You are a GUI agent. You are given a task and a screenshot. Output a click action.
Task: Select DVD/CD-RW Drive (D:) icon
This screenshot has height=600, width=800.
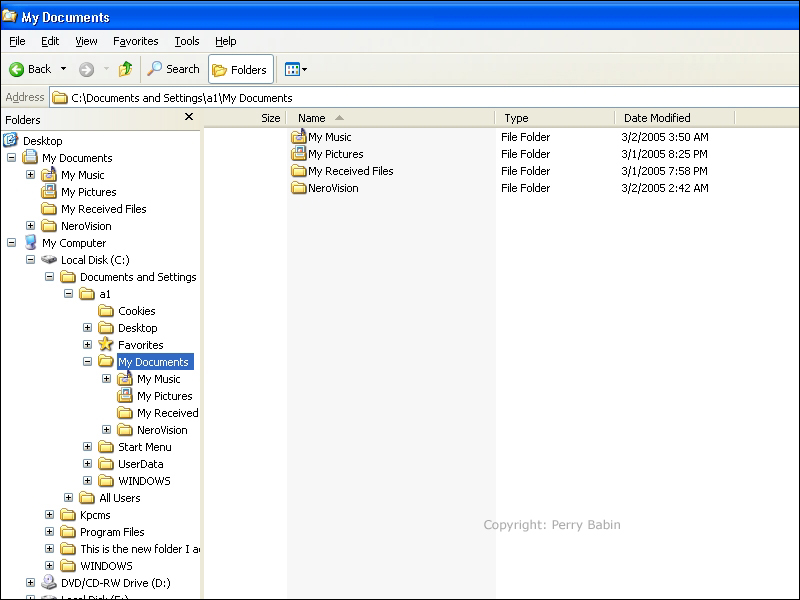(49, 582)
